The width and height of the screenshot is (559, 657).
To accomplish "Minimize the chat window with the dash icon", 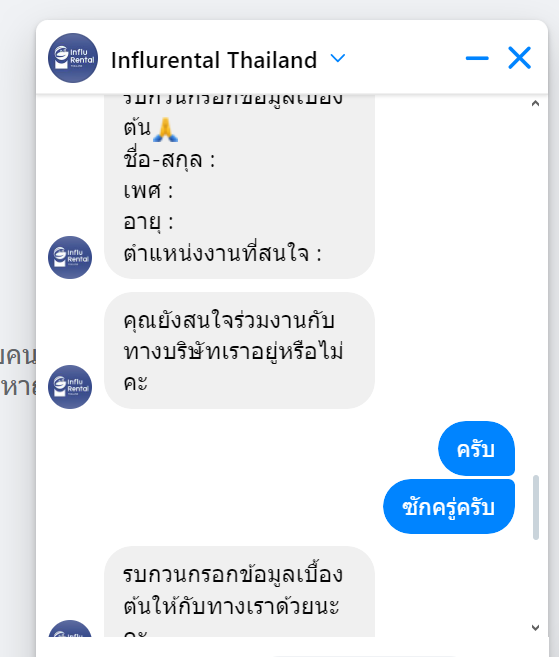I will coord(477,58).
